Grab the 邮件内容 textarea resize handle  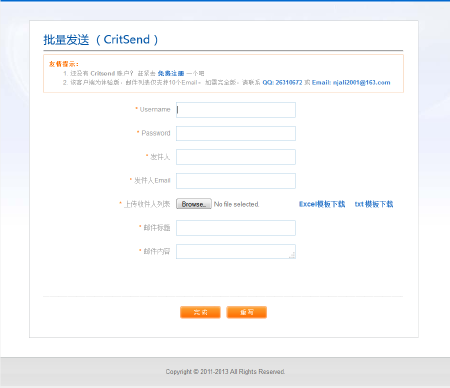(x=292, y=256)
